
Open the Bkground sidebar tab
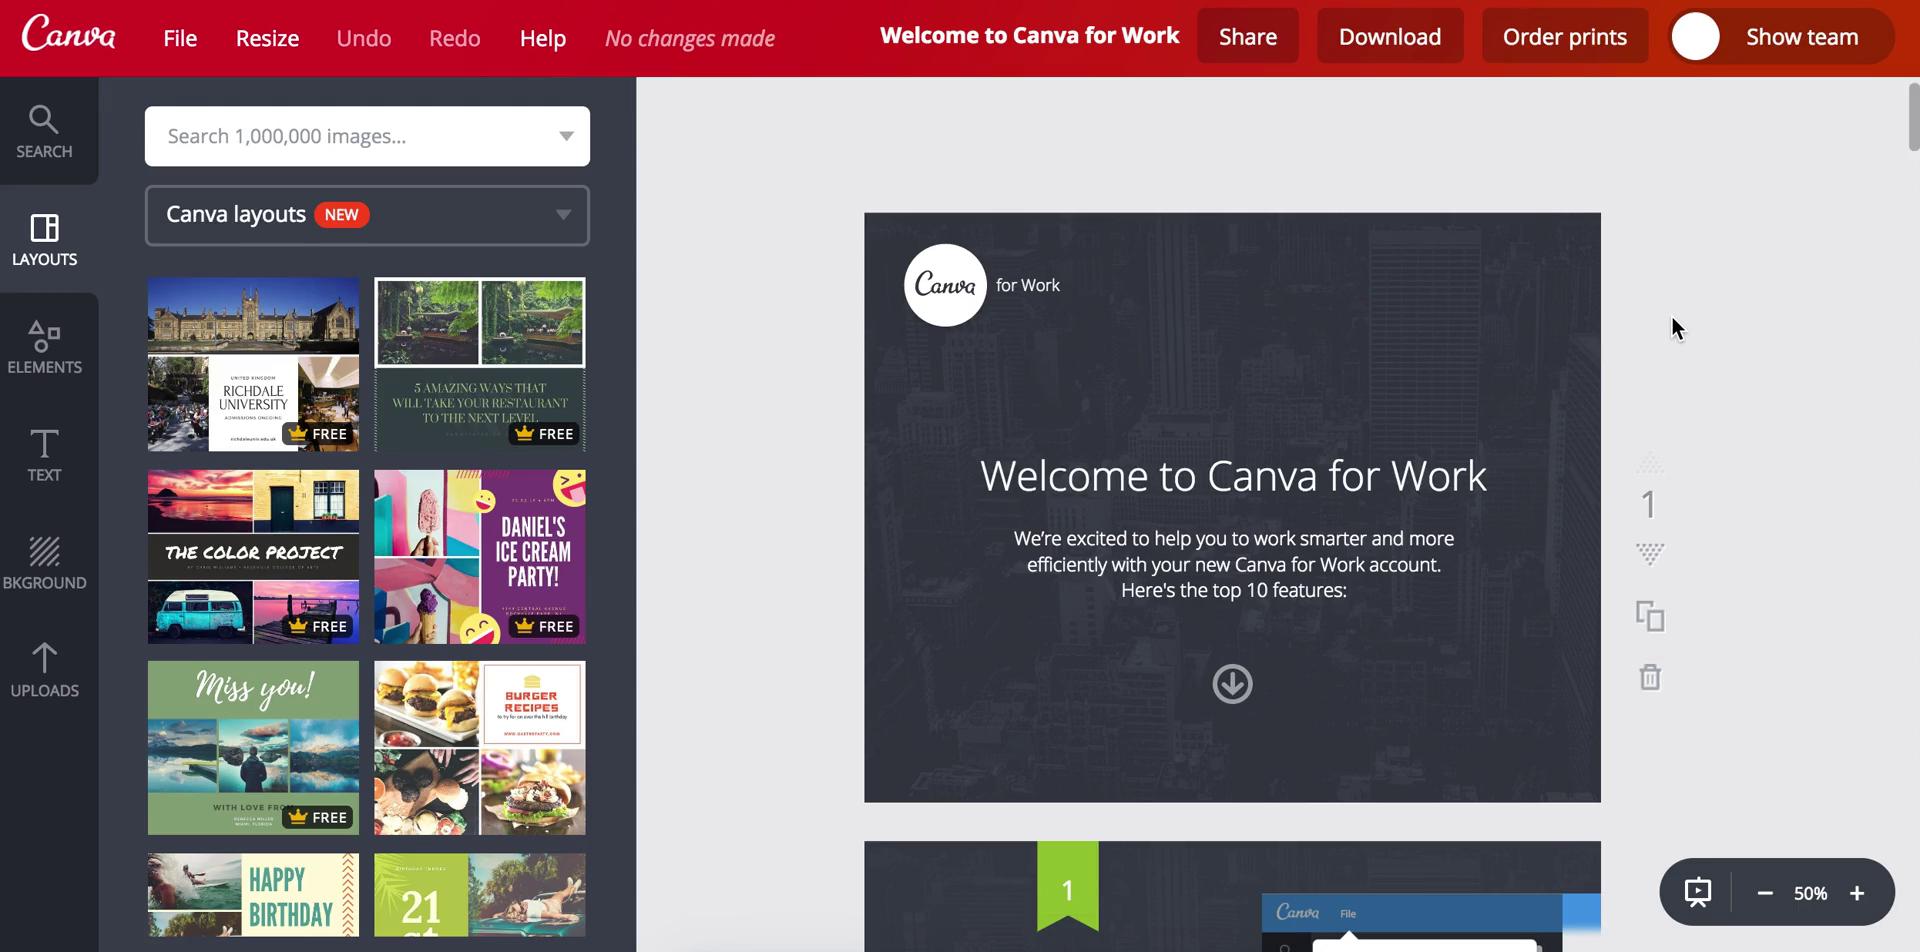pos(45,564)
